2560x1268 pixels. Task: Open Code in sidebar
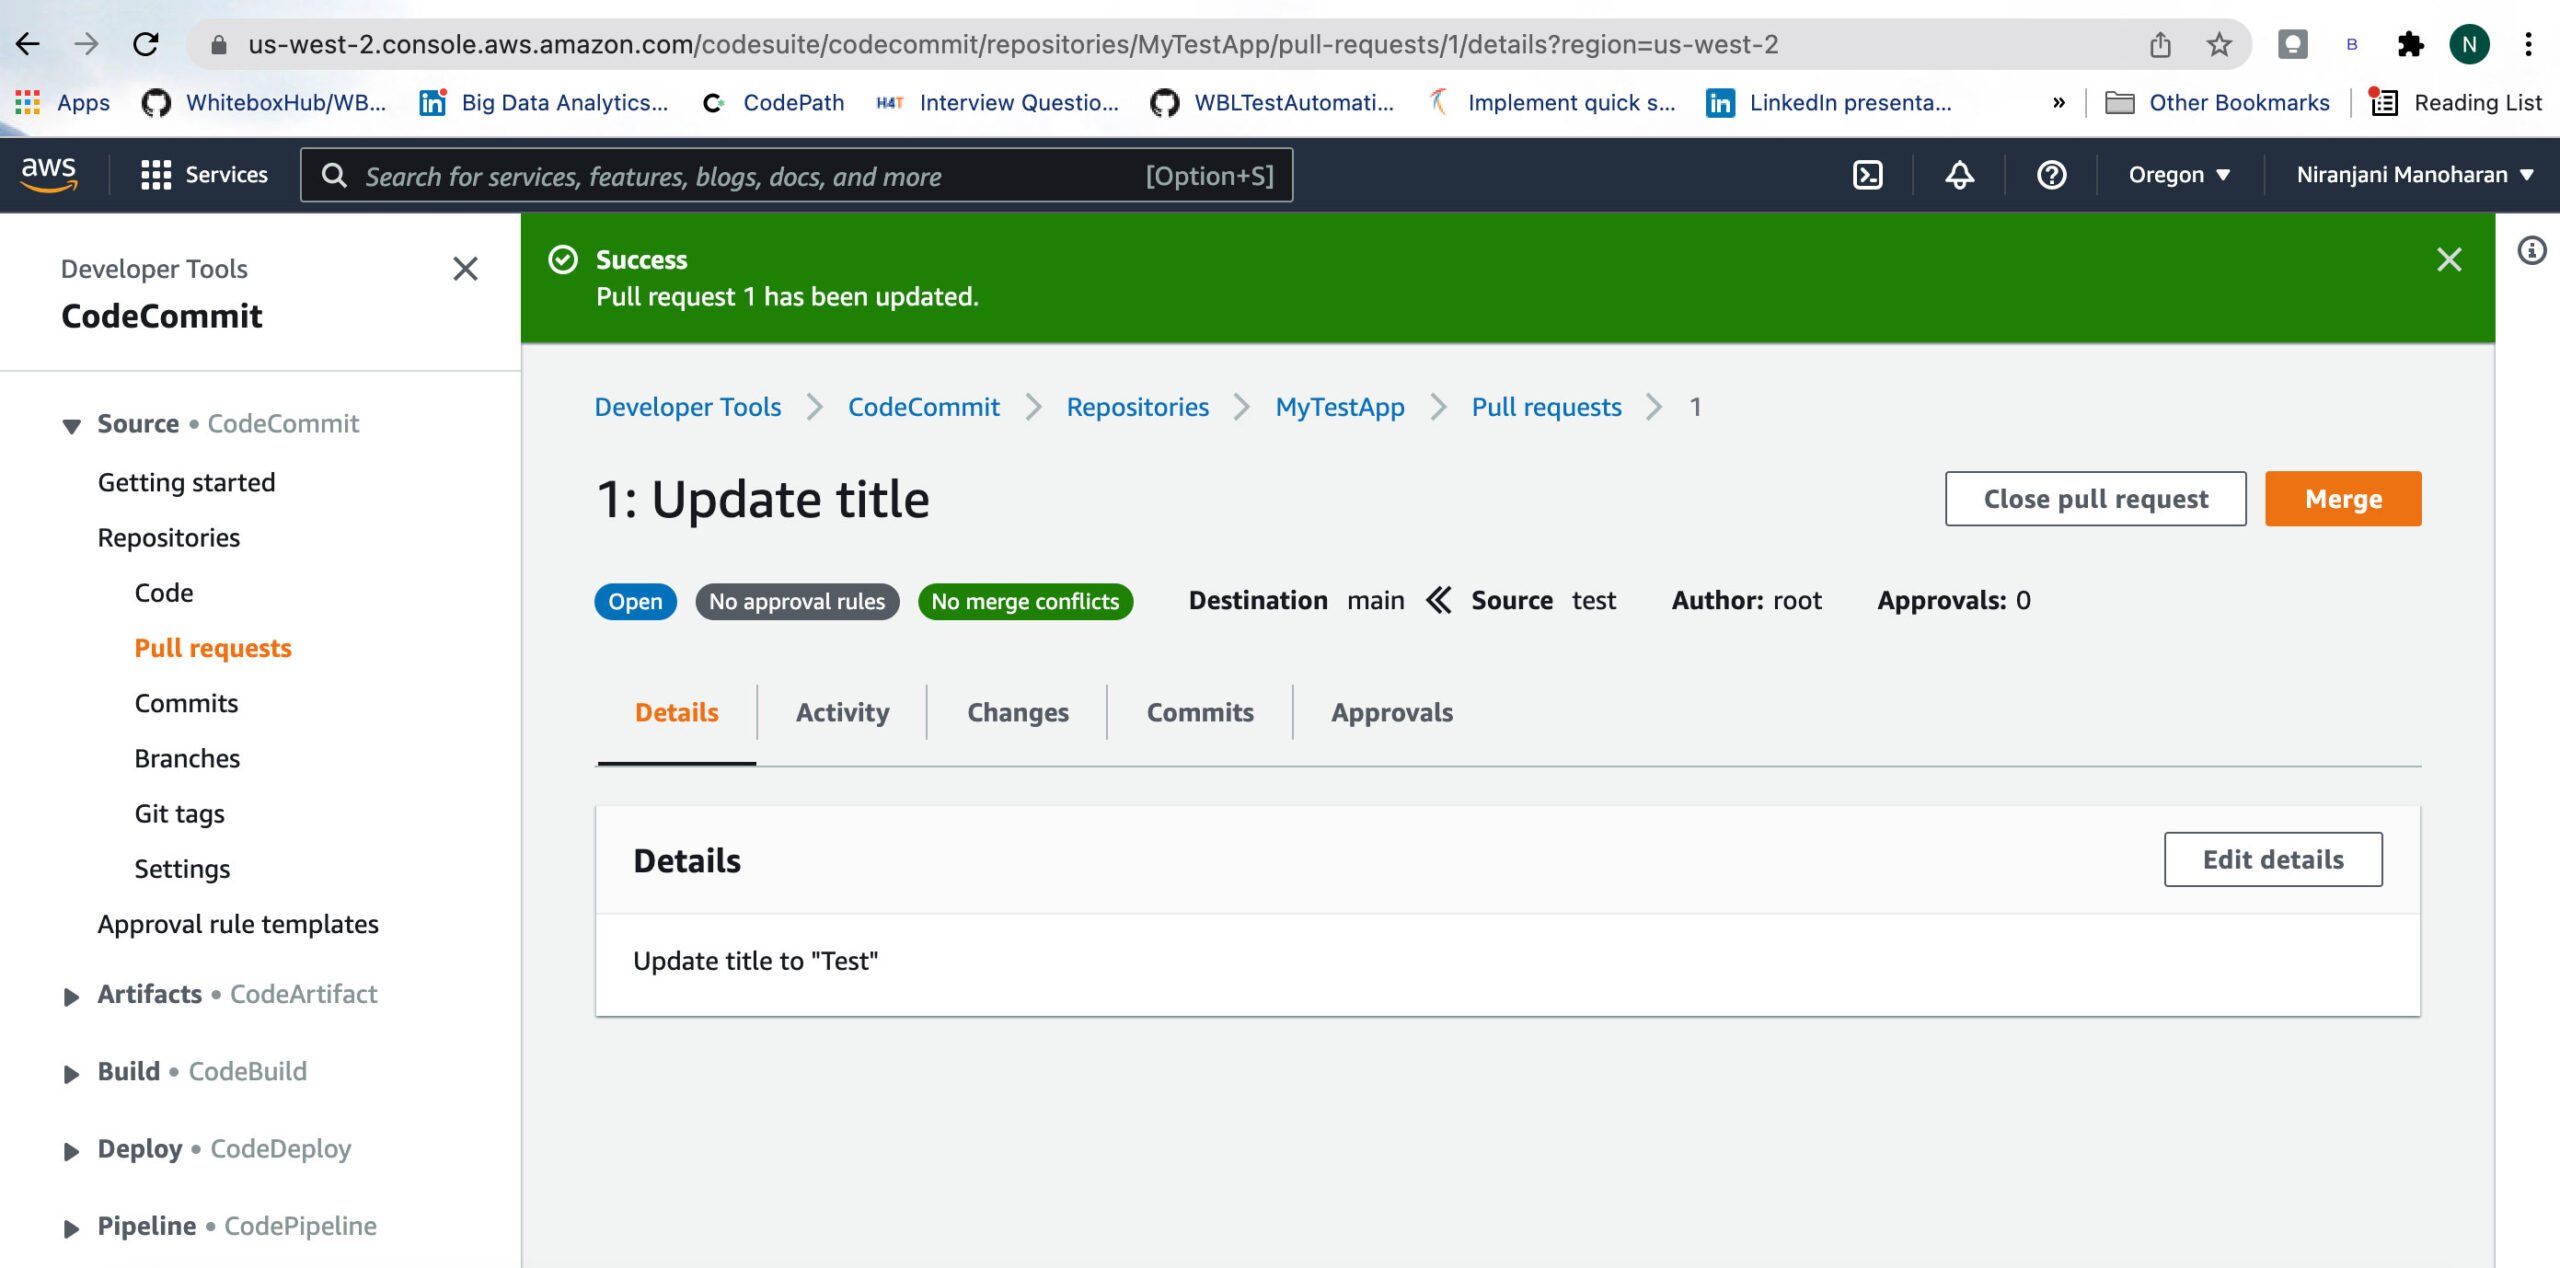point(164,592)
